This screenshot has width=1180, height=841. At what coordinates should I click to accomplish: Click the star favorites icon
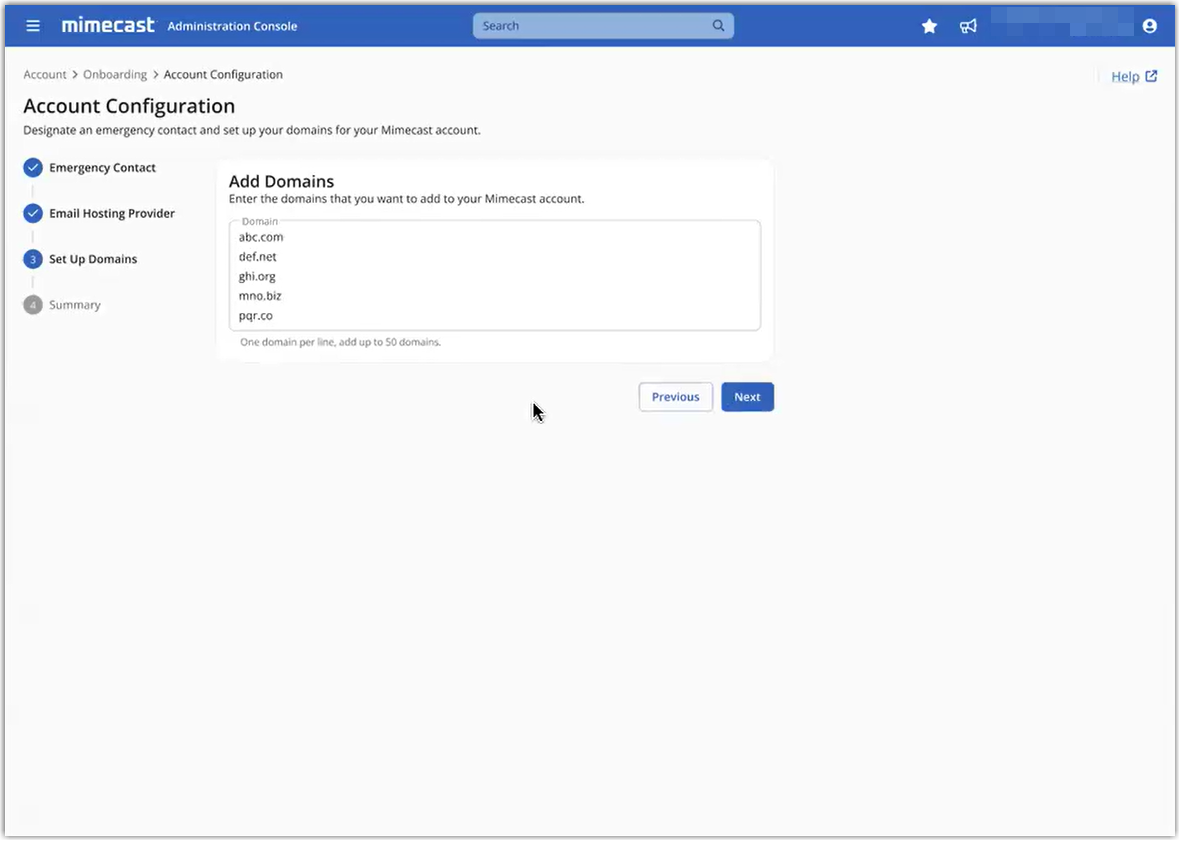[929, 26]
